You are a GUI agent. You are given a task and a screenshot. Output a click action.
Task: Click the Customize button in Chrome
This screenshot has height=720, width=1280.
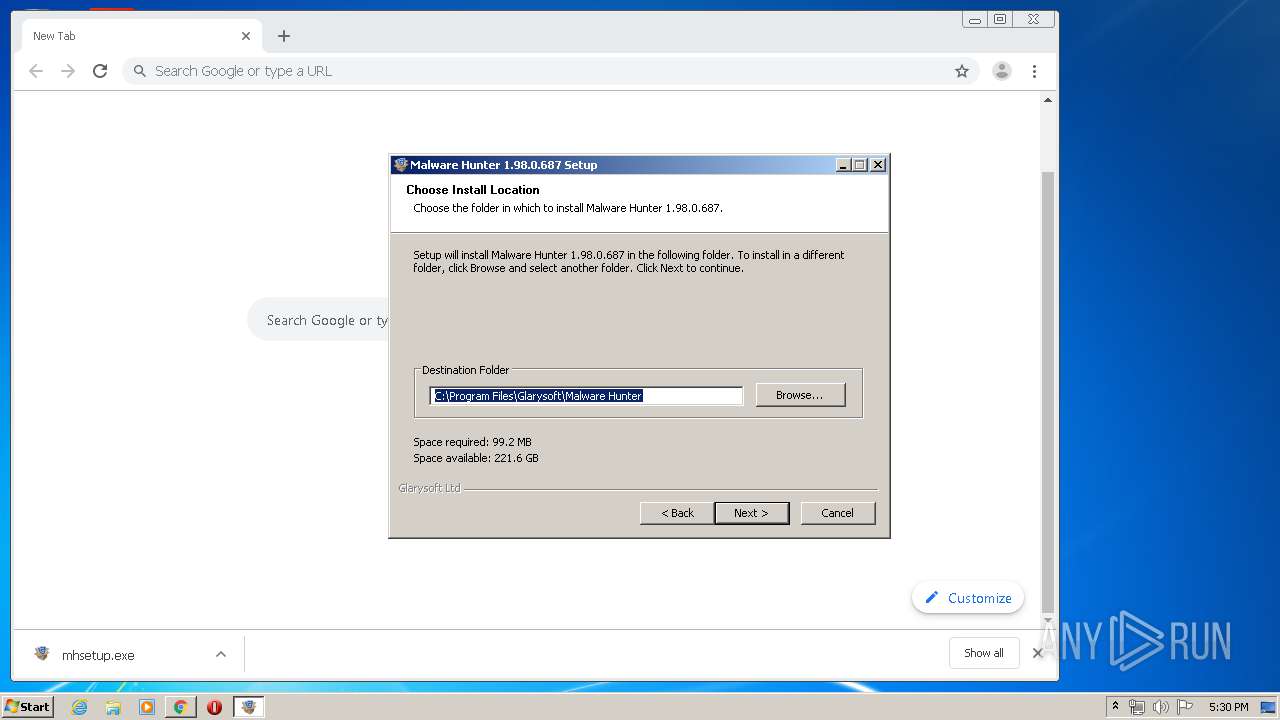pos(968,598)
